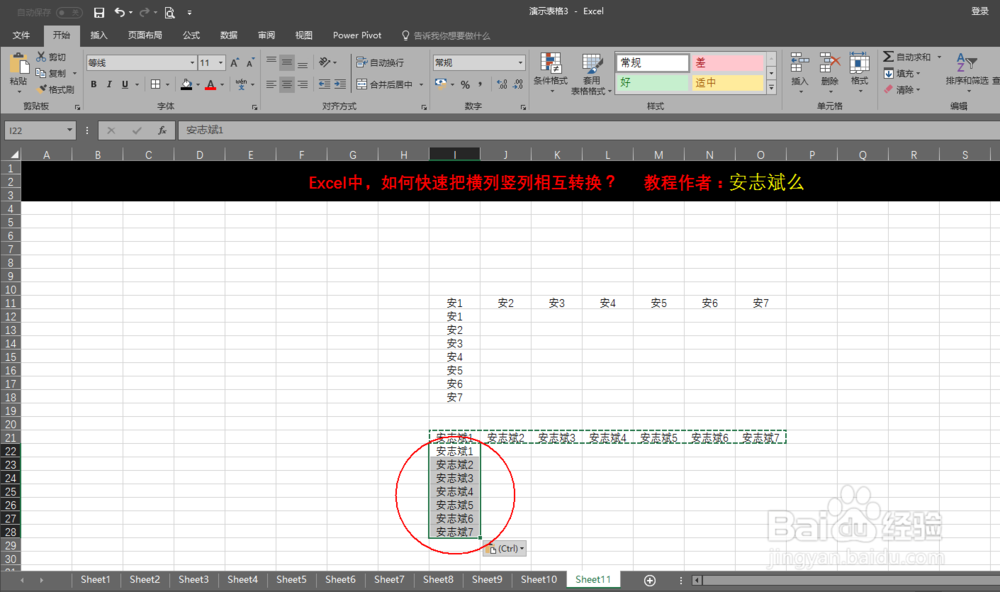Screen dimensions: 1000x592
Task: Click the Cut scissors icon
Action: [41, 57]
